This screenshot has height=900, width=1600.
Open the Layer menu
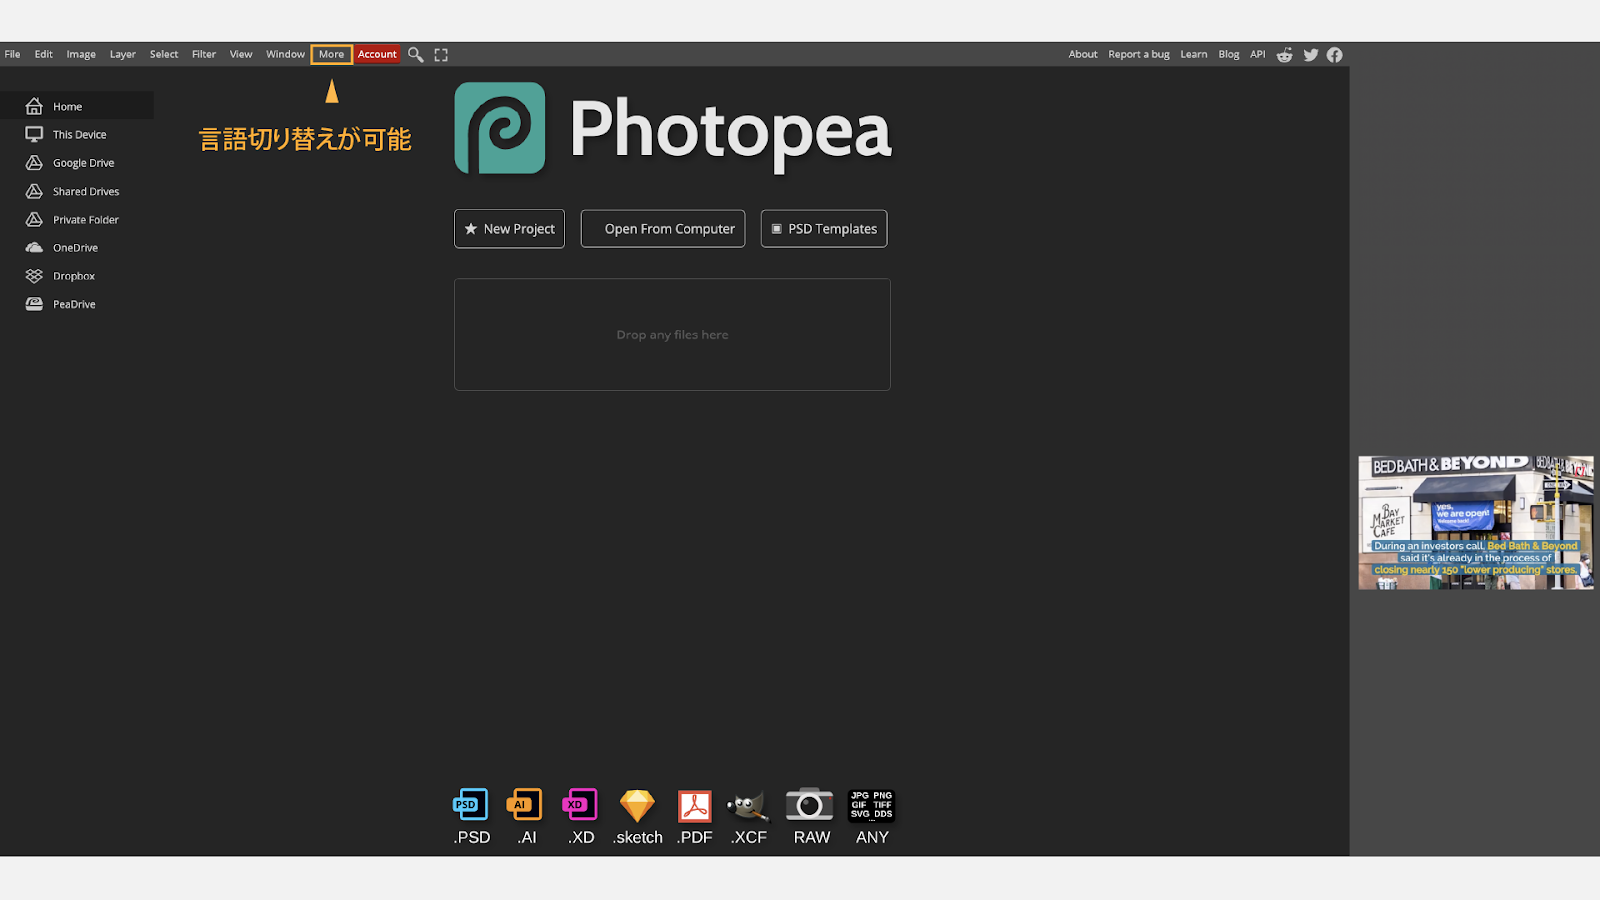(123, 55)
